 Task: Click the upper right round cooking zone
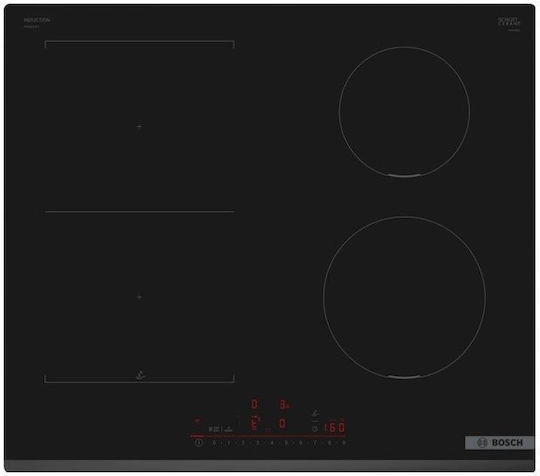(x=404, y=112)
